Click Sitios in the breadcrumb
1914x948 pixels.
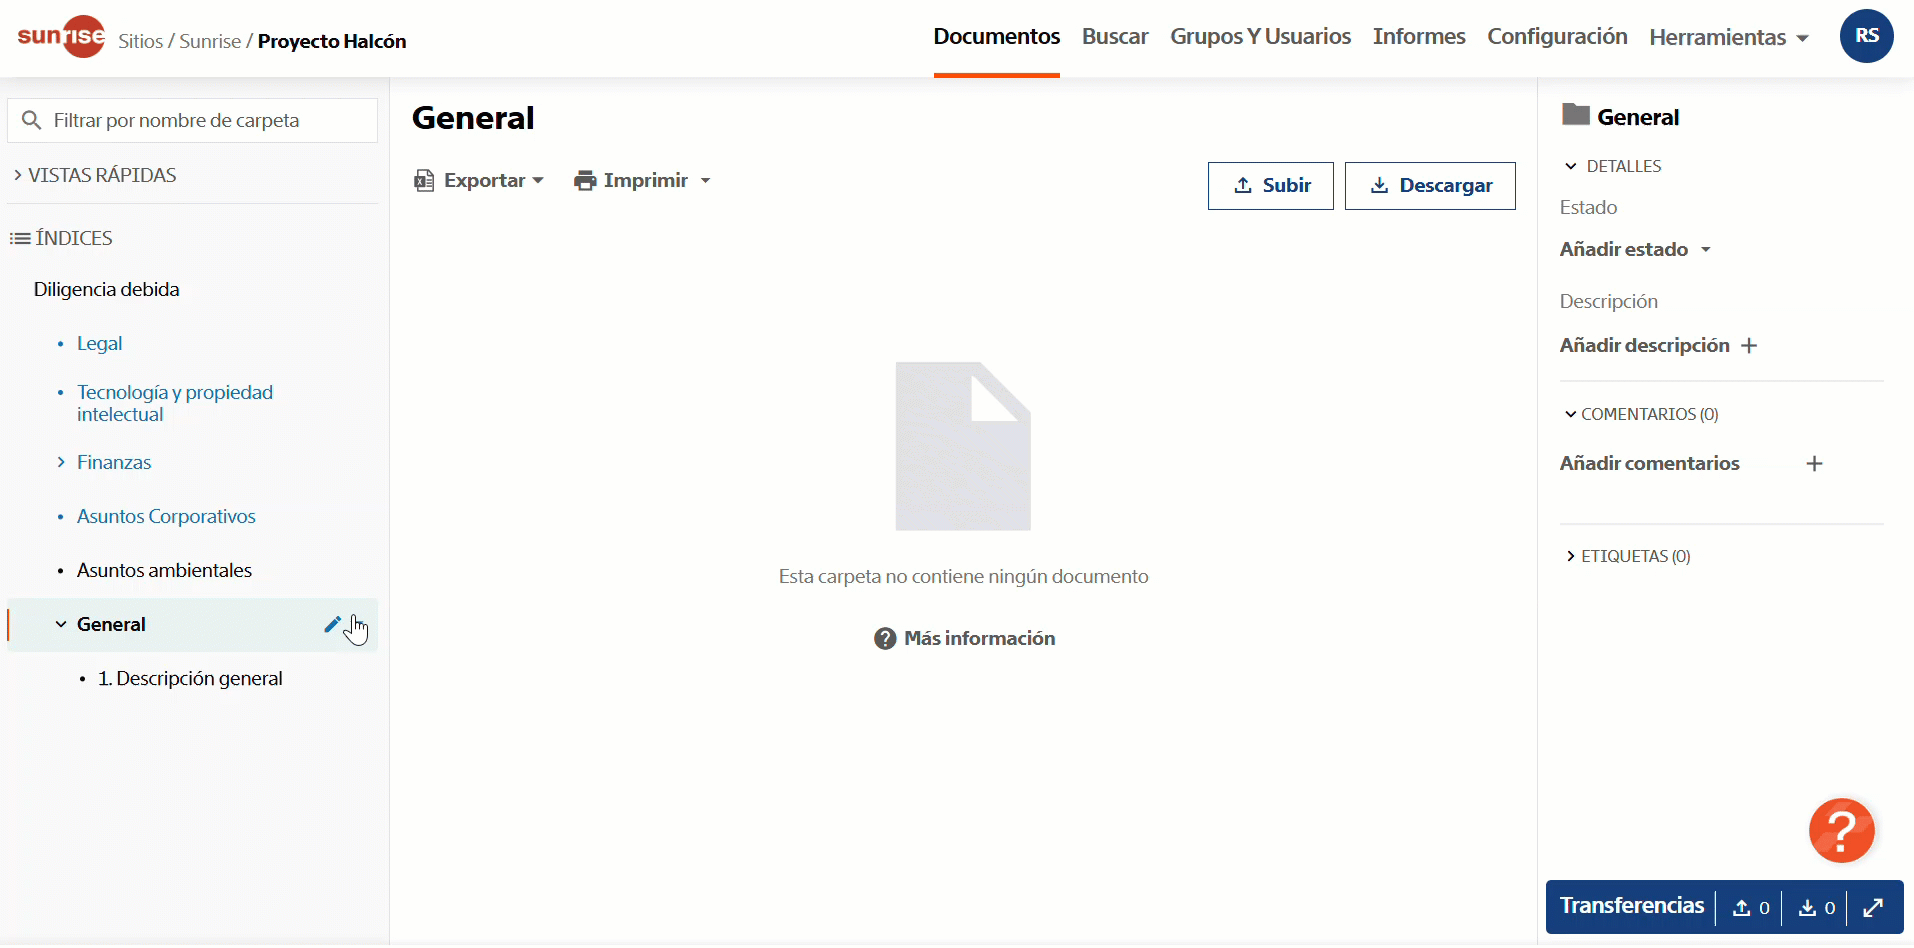click(x=140, y=41)
